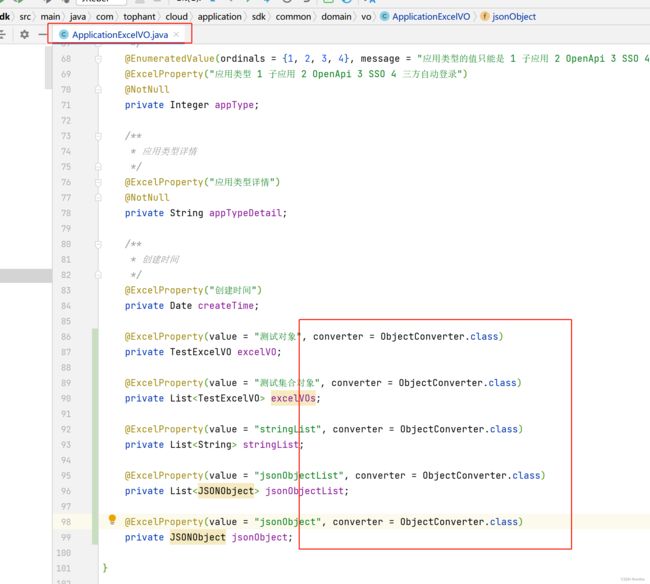Collapse fold marker at line 68
The image size is (650, 584).
[x=98, y=59]
